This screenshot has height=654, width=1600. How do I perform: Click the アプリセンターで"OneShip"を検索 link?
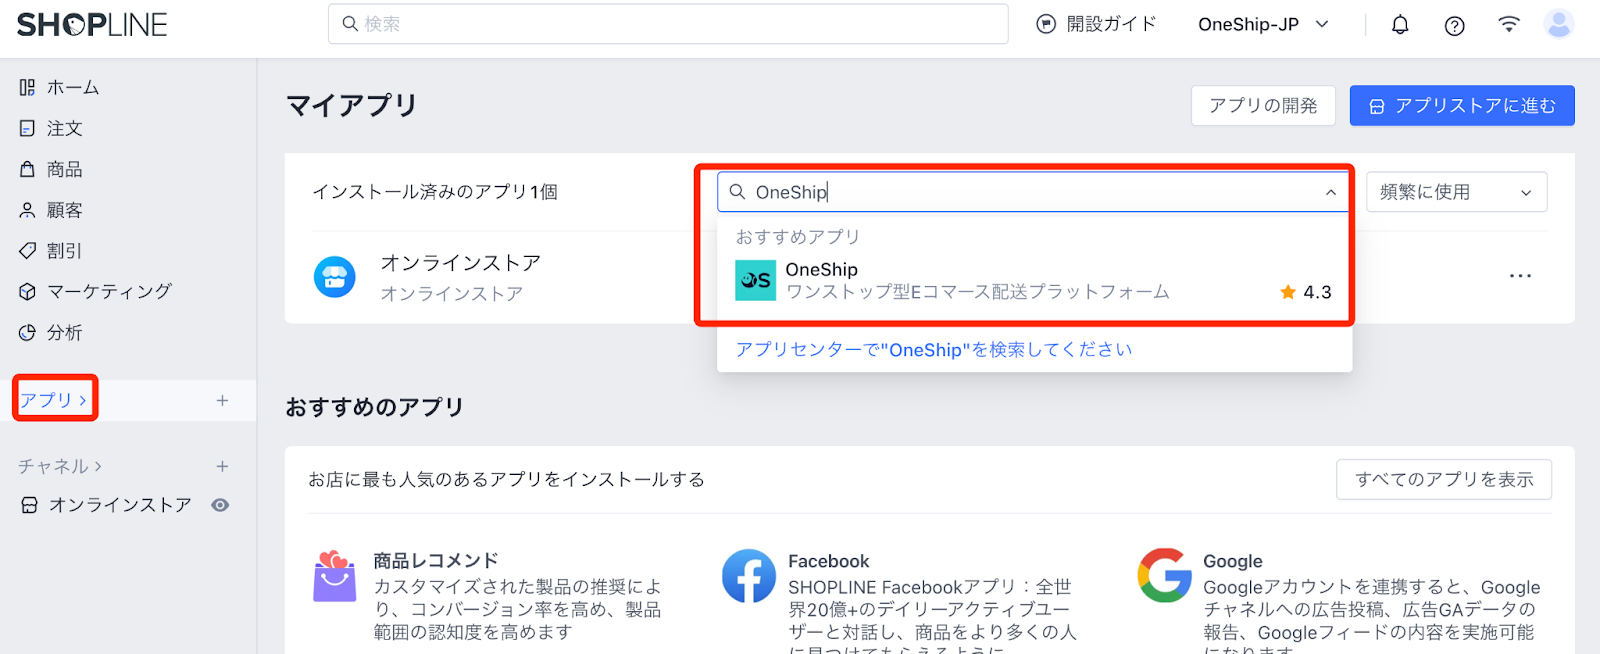point(934,350)
